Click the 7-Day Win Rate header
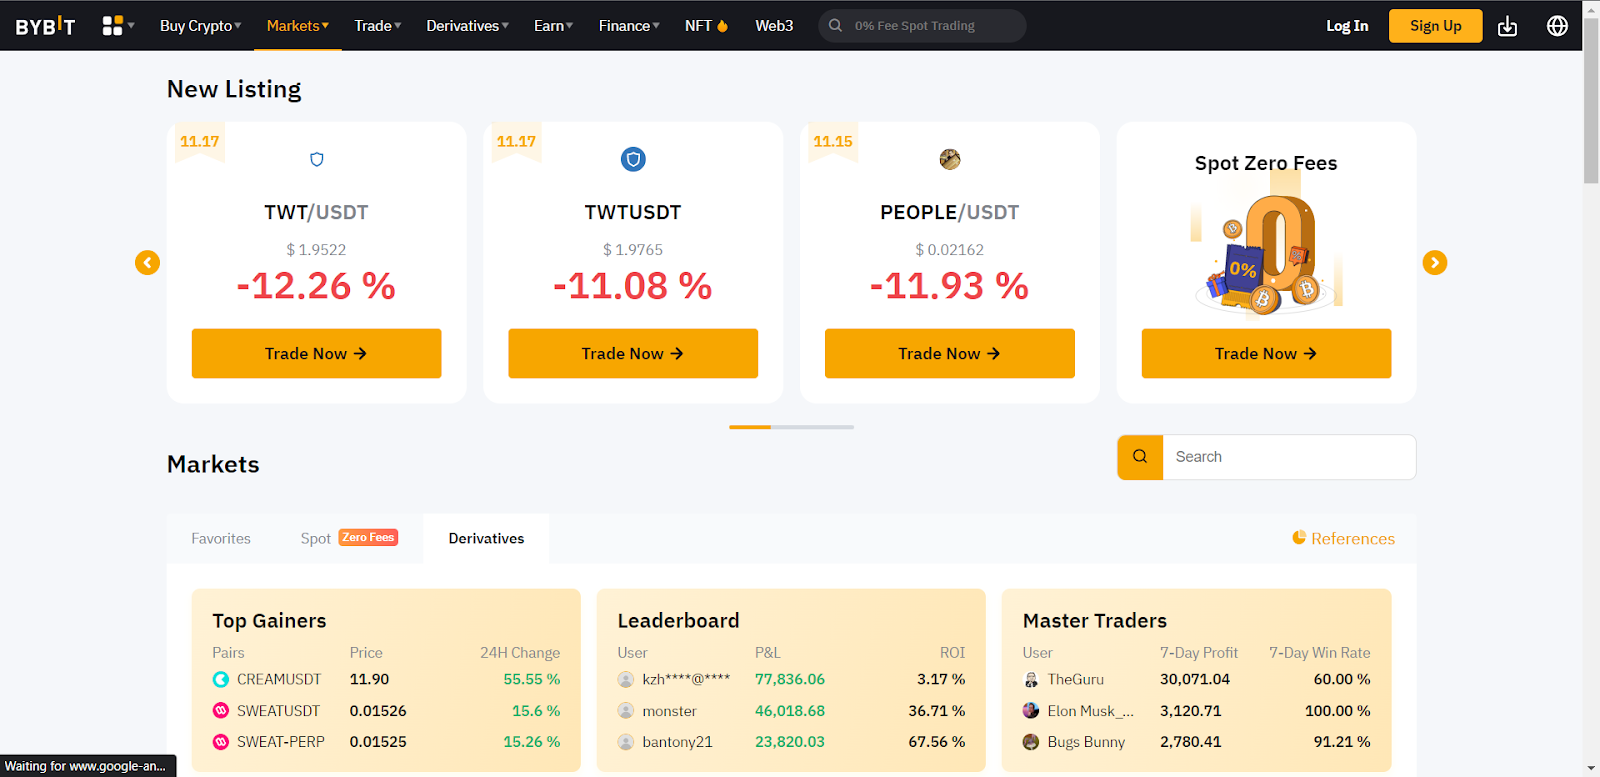 click(x=1320, y=653)
